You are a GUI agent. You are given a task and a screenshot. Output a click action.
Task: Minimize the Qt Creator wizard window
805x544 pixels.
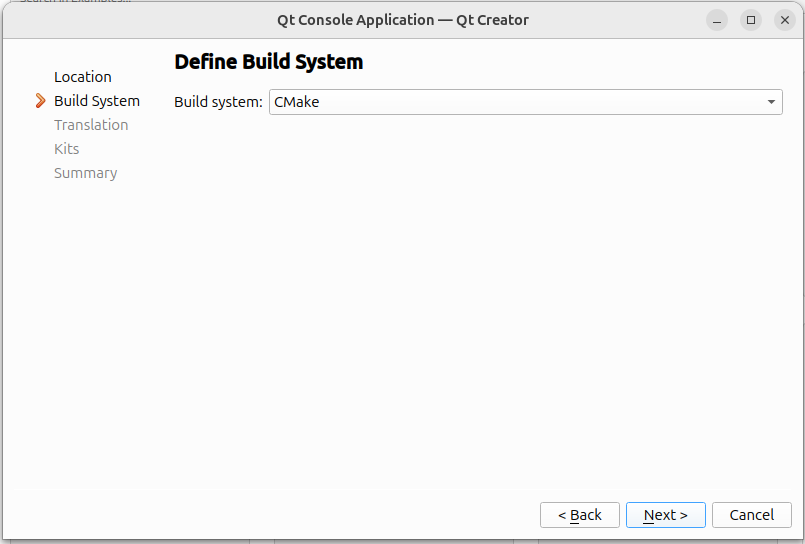(717, 20)
